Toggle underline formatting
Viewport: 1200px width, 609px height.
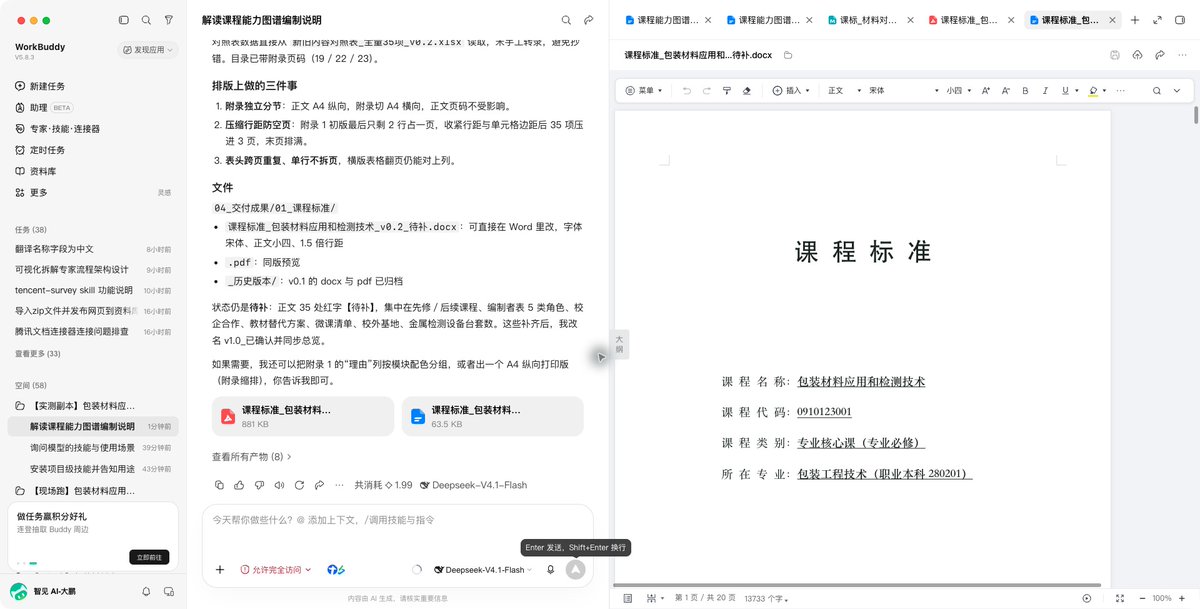click(1063, 90)
